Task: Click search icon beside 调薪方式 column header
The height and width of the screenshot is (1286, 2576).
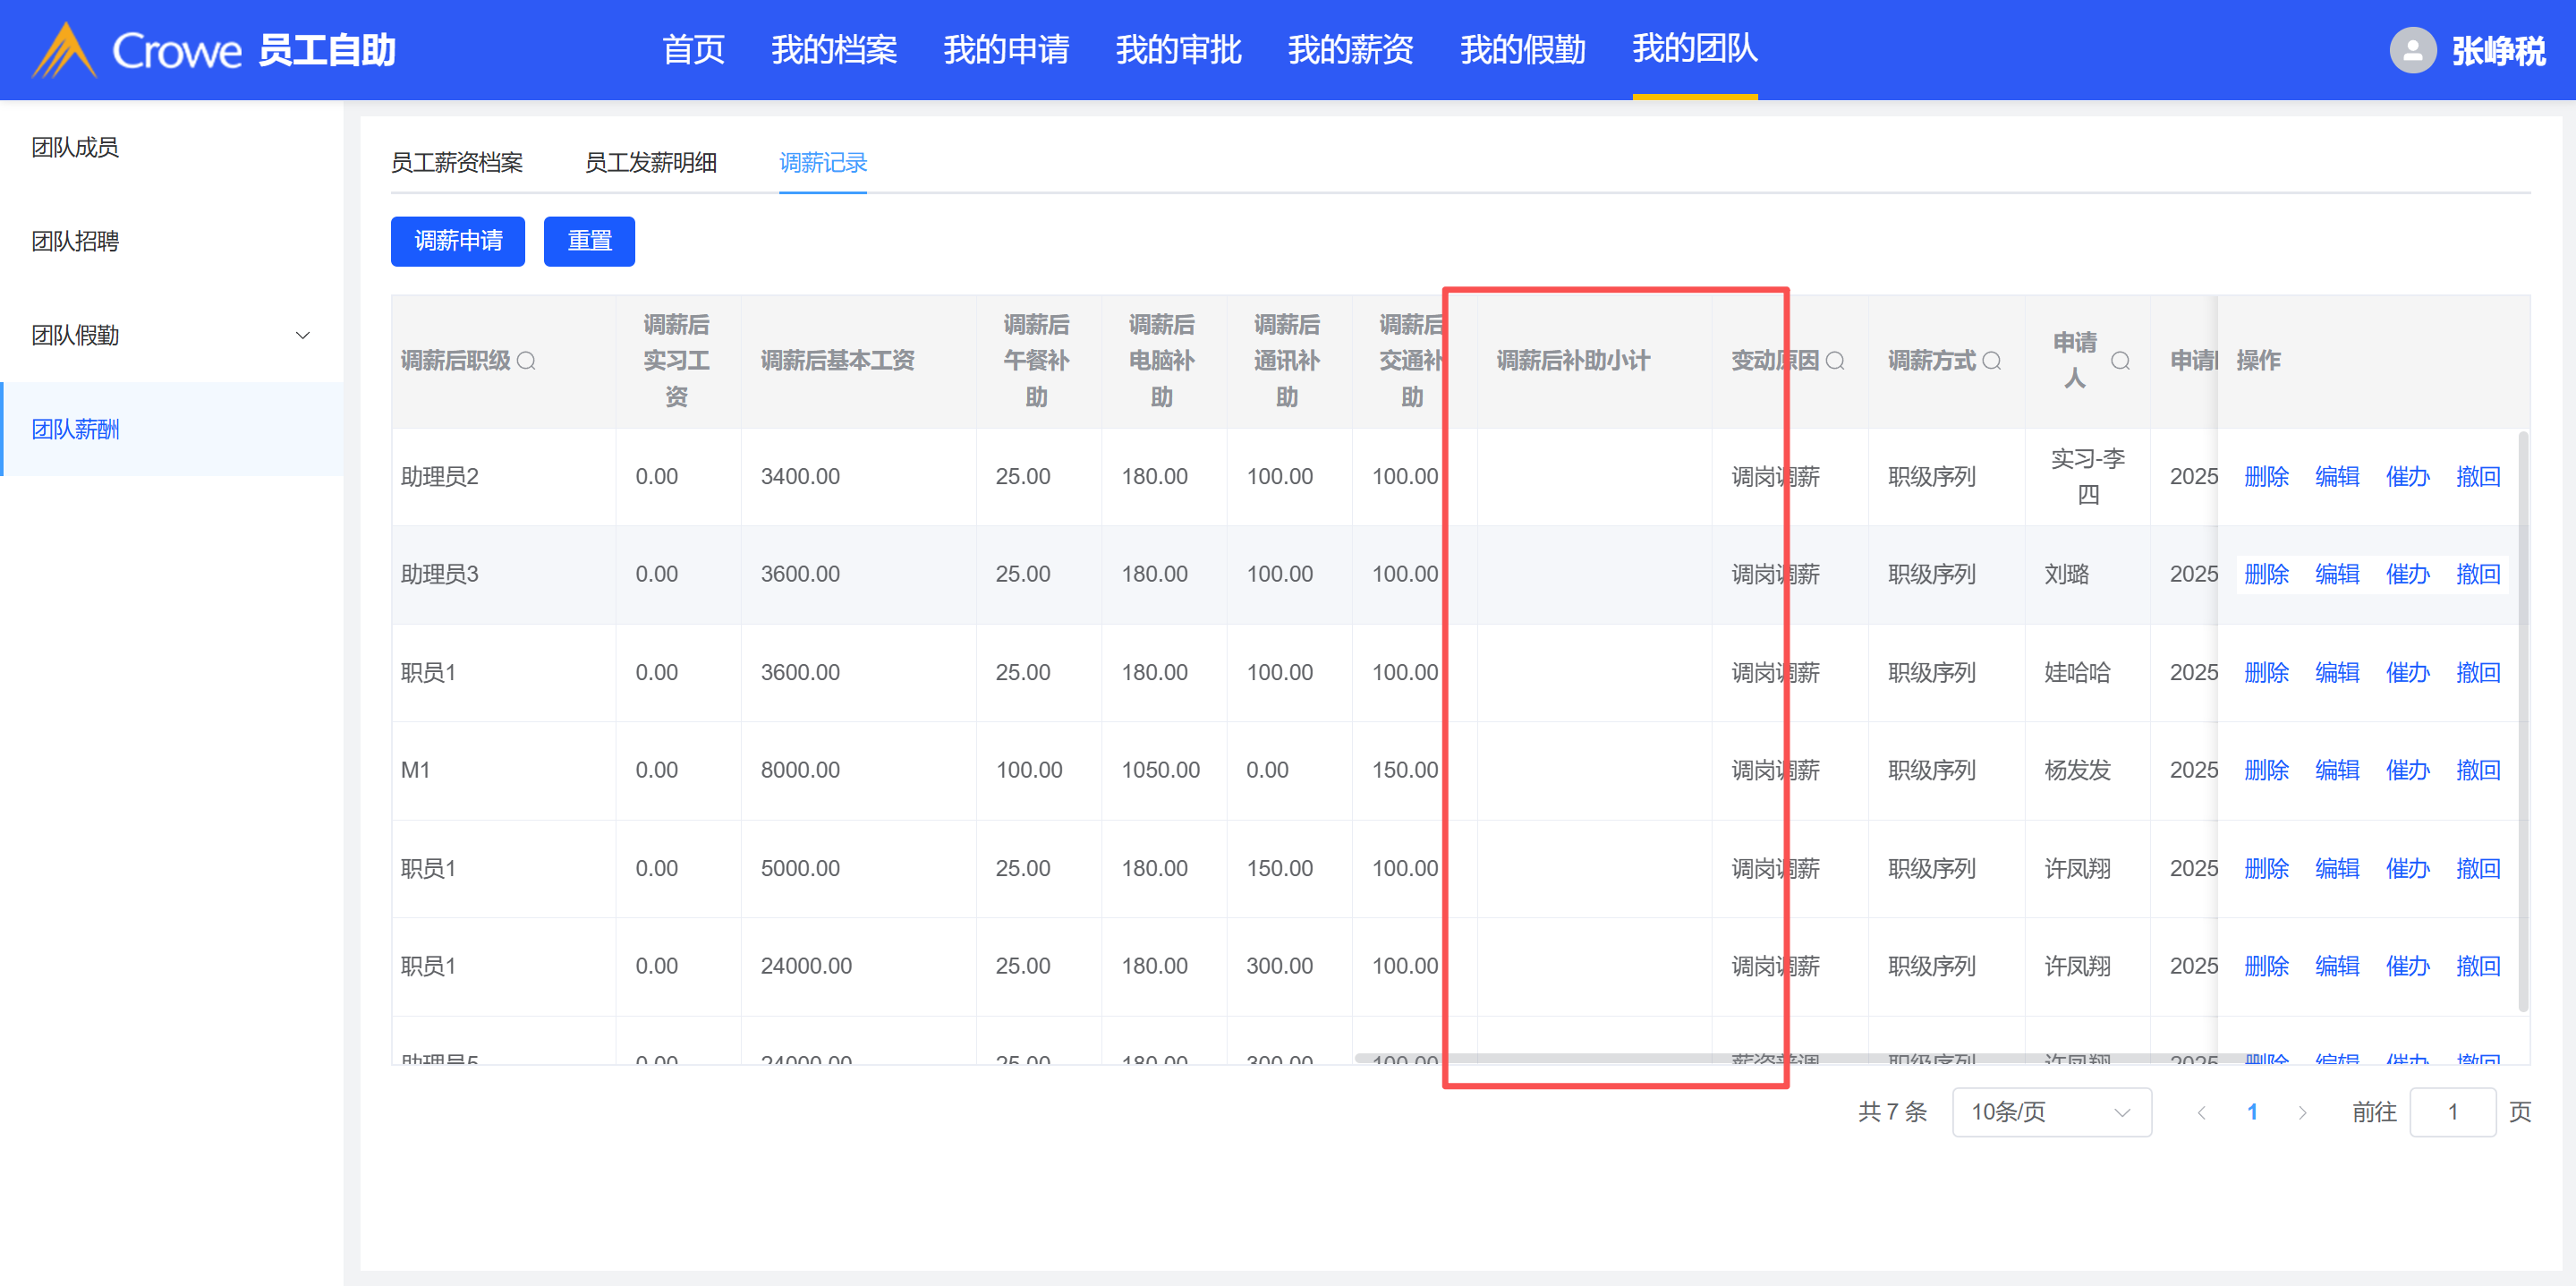Action: pyautogui.click(x=1992, y=361)
